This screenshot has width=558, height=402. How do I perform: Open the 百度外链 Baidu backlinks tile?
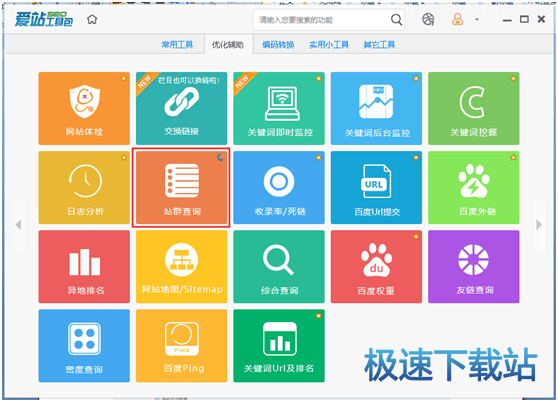(474, 187)
